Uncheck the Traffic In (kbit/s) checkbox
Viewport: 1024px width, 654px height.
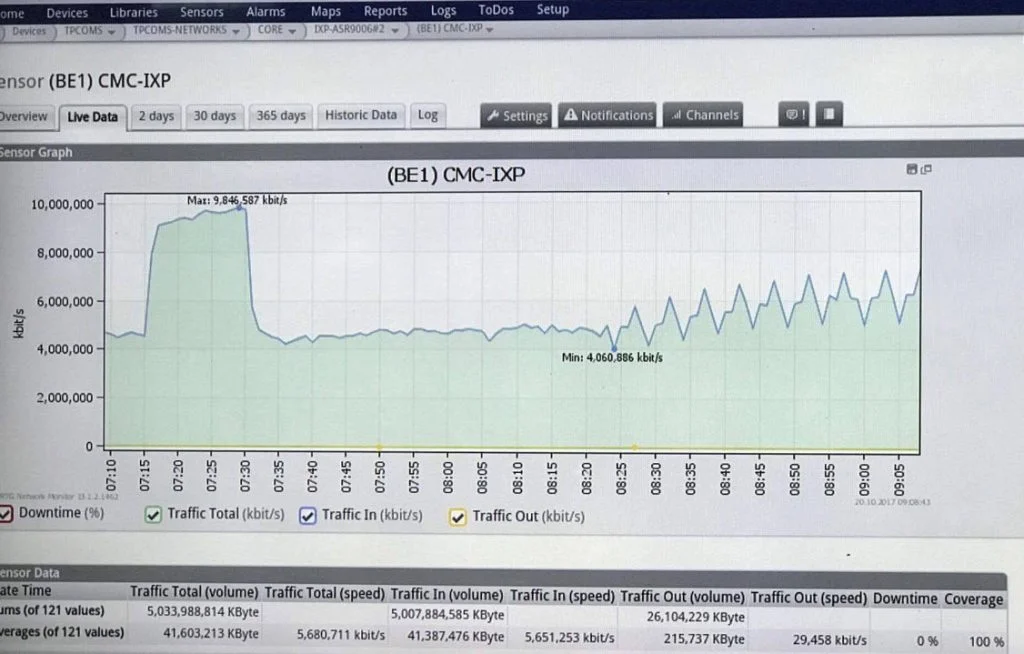(308, 516)
